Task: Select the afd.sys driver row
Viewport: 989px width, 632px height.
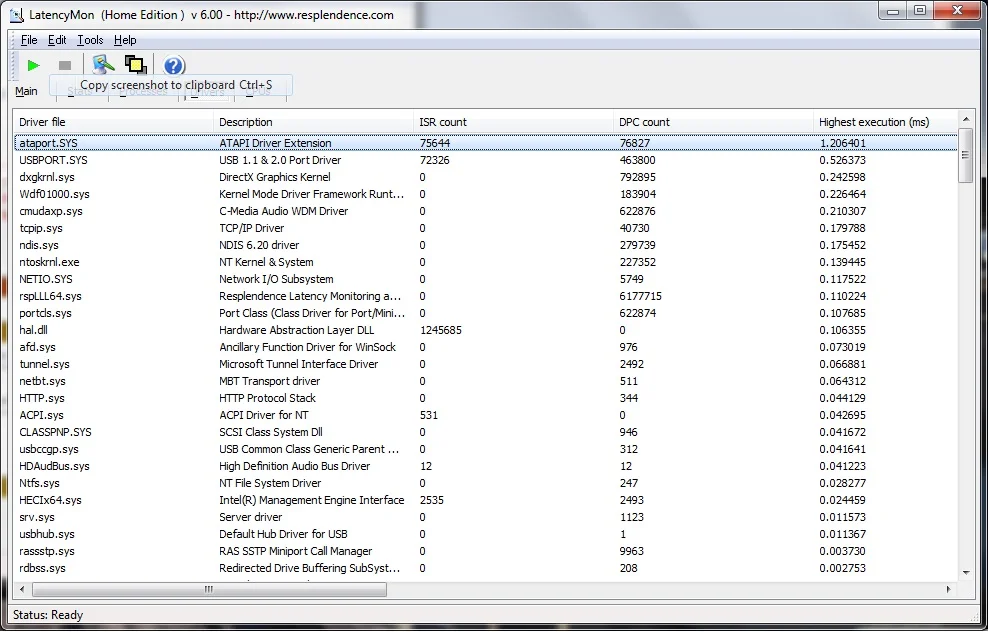Action: point(486,348)
